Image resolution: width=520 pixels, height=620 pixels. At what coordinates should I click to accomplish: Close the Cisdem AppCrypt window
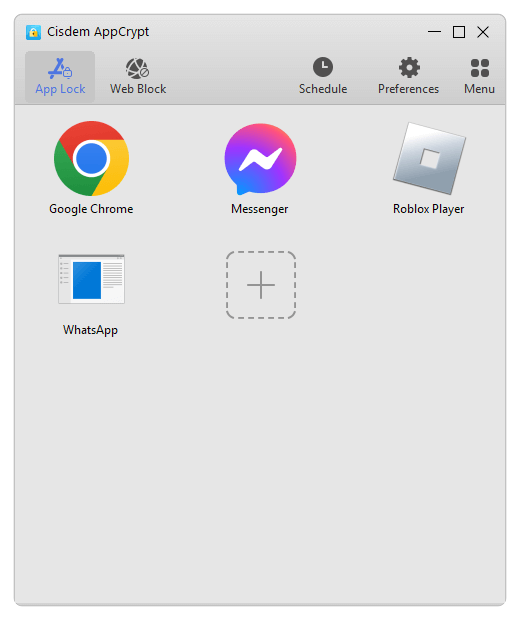pyautogui.click(x=483, y=32)
